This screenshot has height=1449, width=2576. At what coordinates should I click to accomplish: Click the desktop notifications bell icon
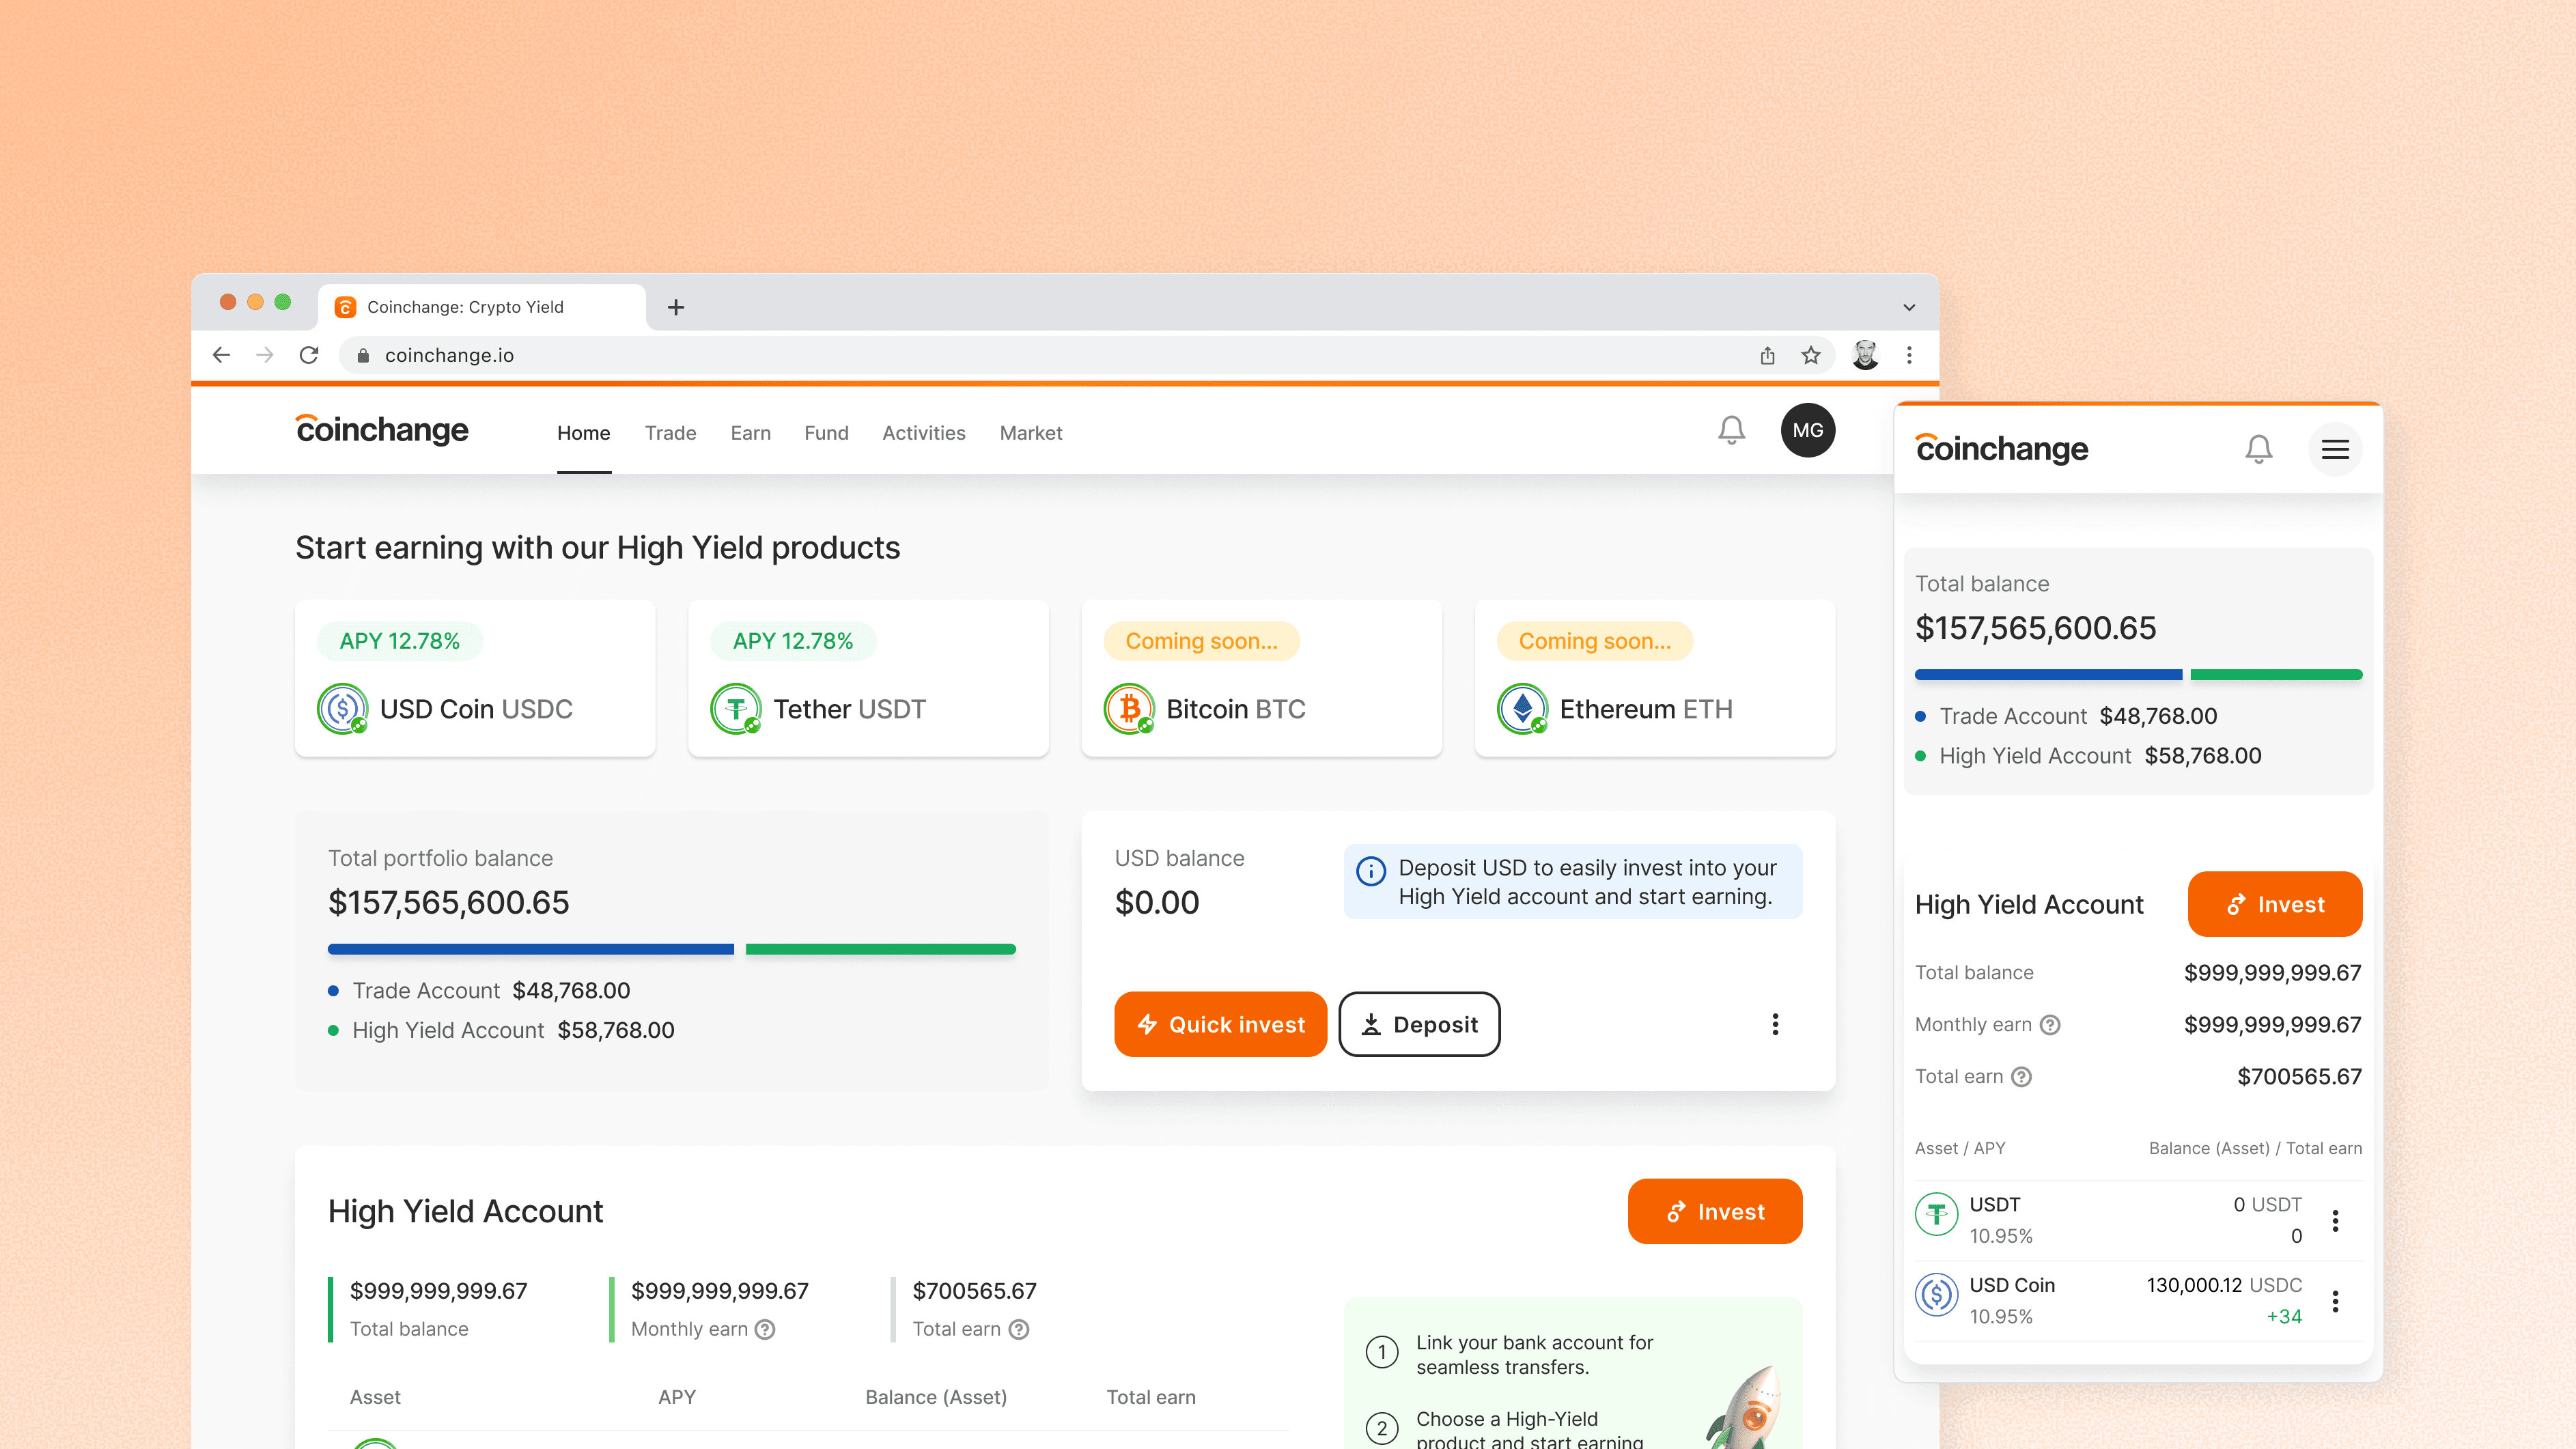pos(1731,431)
